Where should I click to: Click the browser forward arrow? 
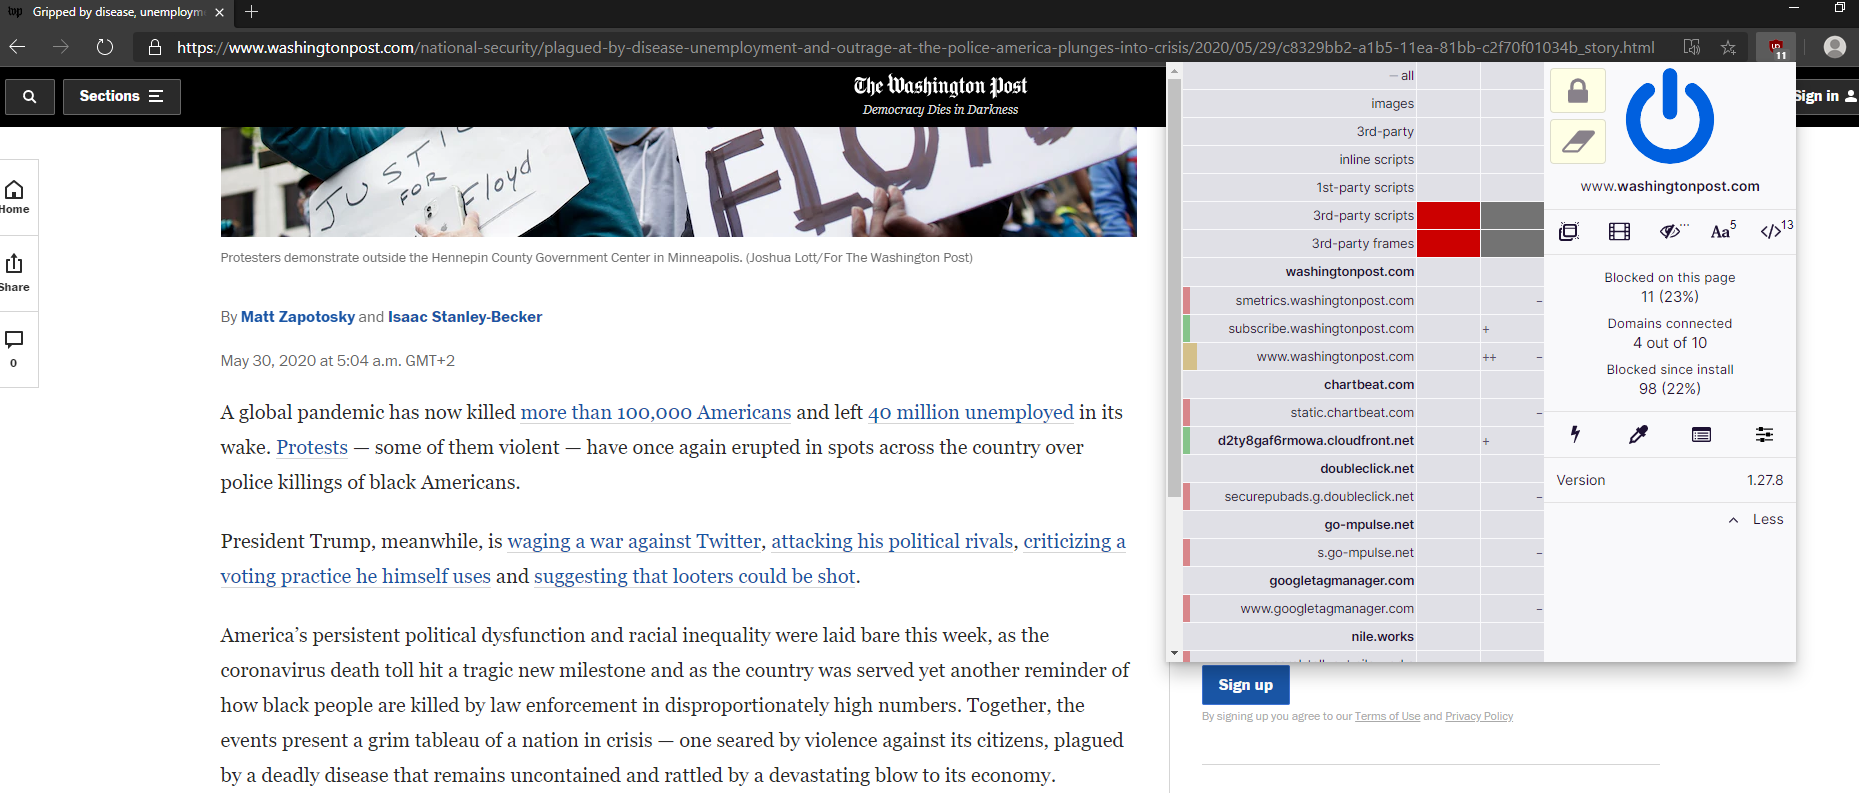tap(61, 47)
